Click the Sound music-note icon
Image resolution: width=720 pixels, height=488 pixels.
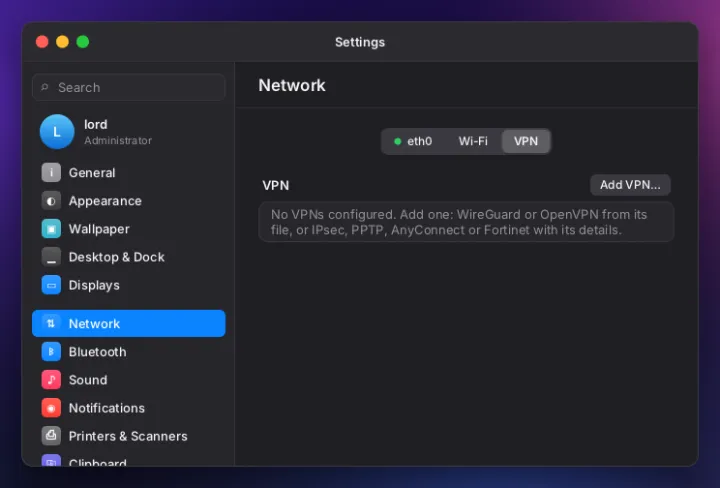pos(51,380)
